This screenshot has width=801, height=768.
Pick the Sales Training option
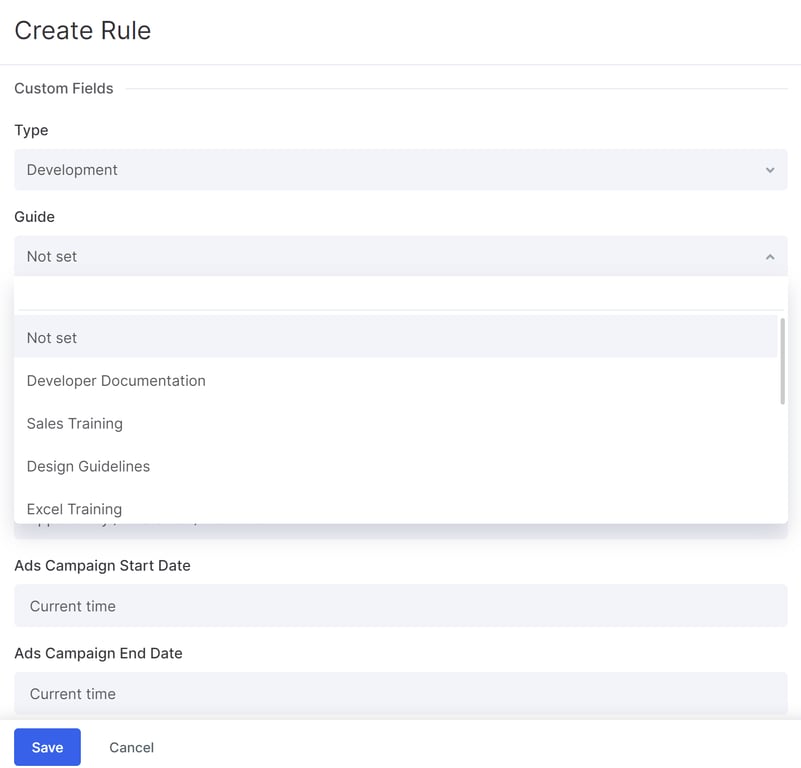(75, 424)
